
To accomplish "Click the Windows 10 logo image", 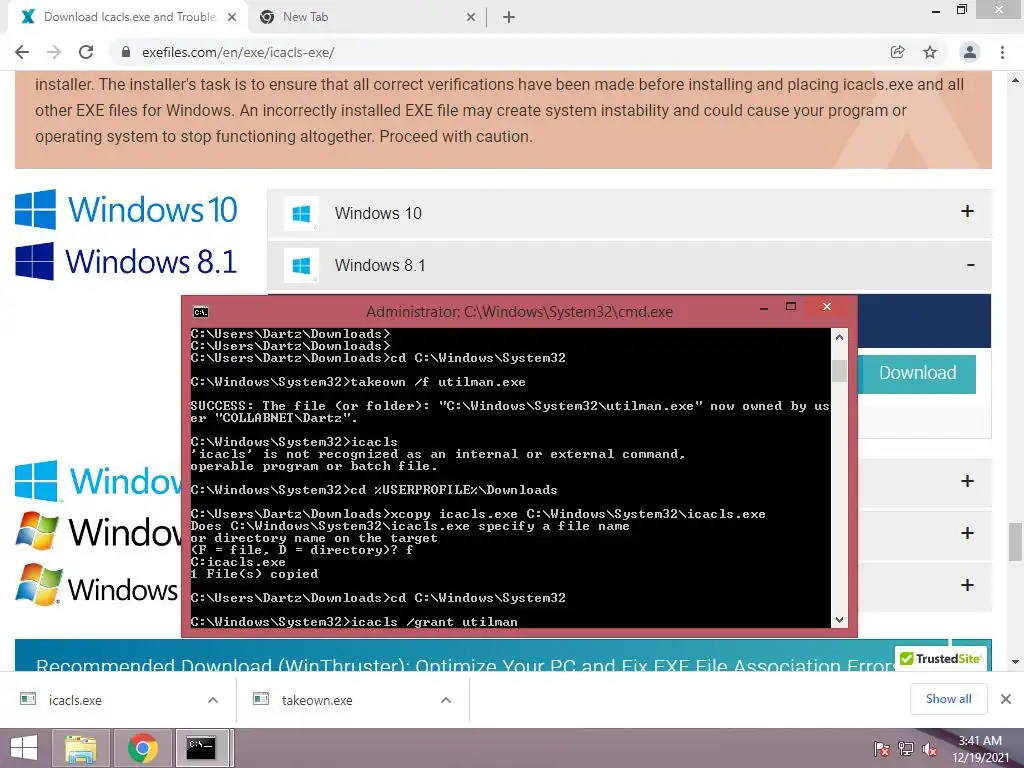I will (126, 210).
